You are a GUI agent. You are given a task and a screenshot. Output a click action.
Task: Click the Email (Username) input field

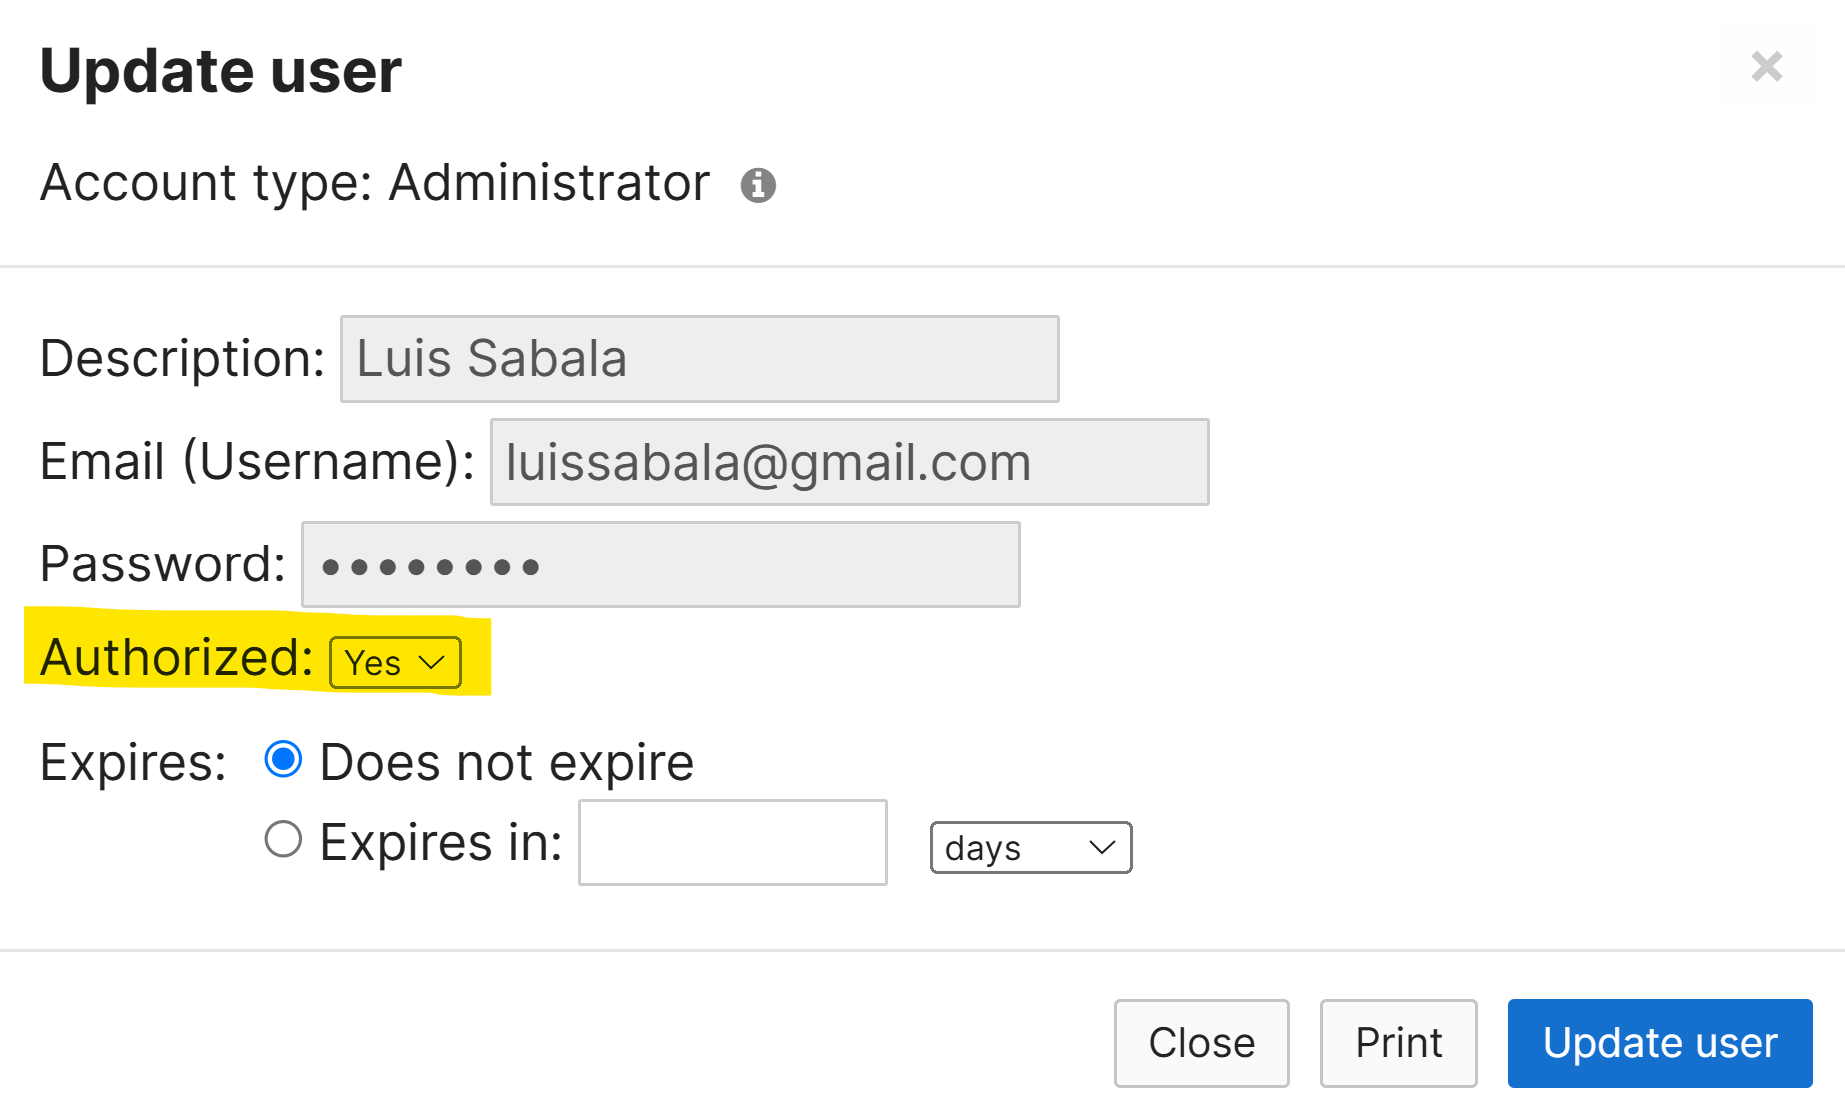(x=849, y=462)
